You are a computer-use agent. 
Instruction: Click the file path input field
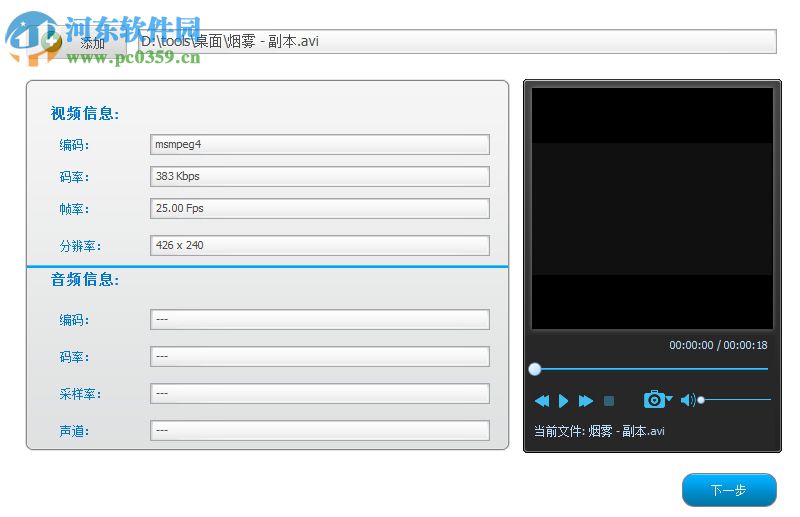pyautogui.click(x=457, y=41)
